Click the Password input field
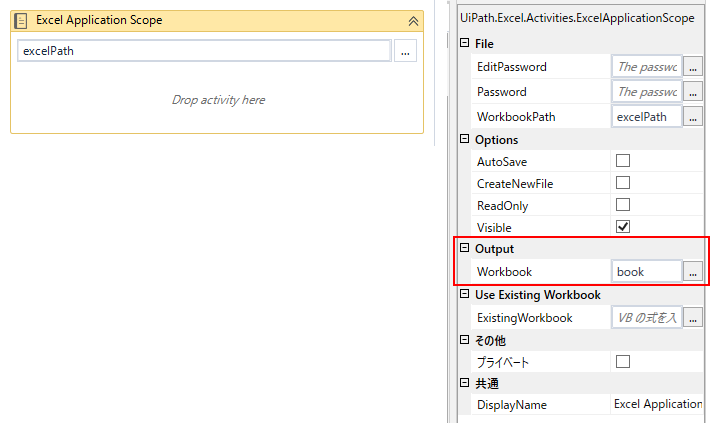 tap(646, 92)
